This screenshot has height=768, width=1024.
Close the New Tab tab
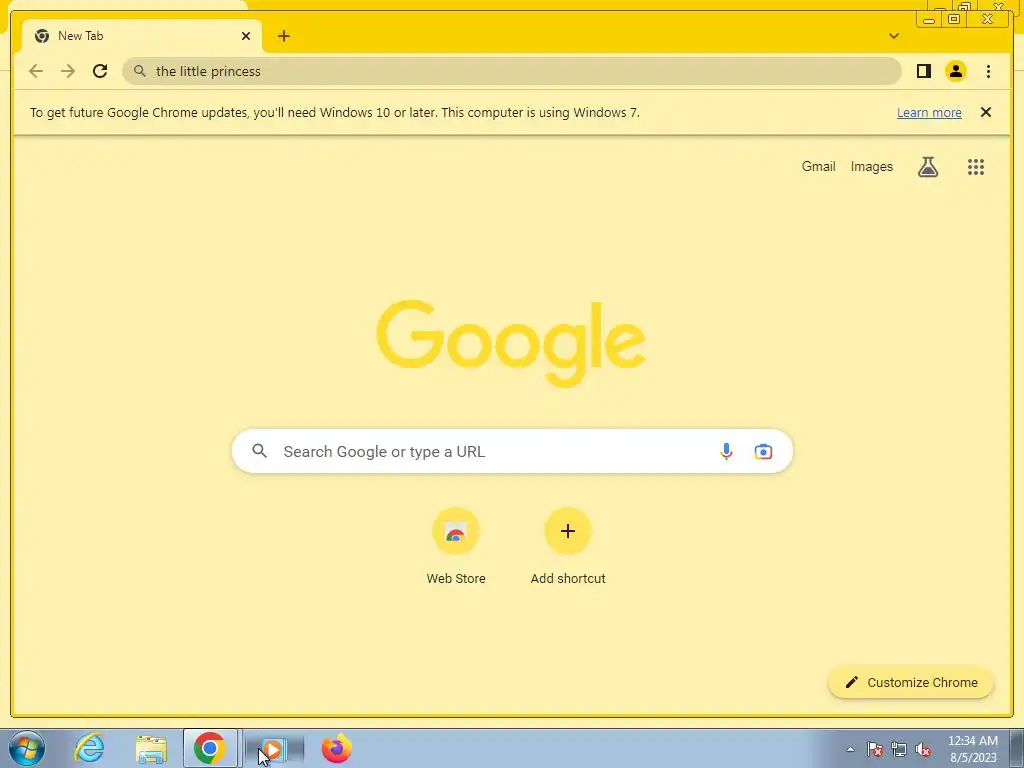(246, 36)
